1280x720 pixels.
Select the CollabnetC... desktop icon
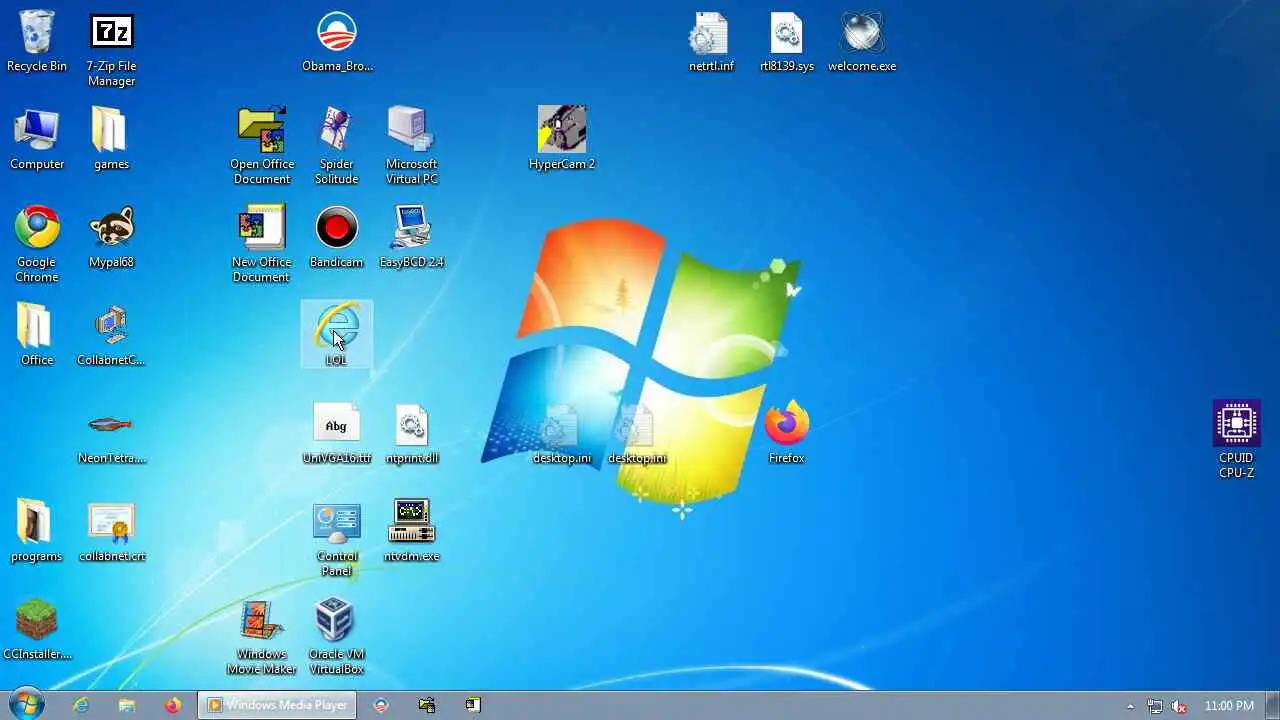111,335
